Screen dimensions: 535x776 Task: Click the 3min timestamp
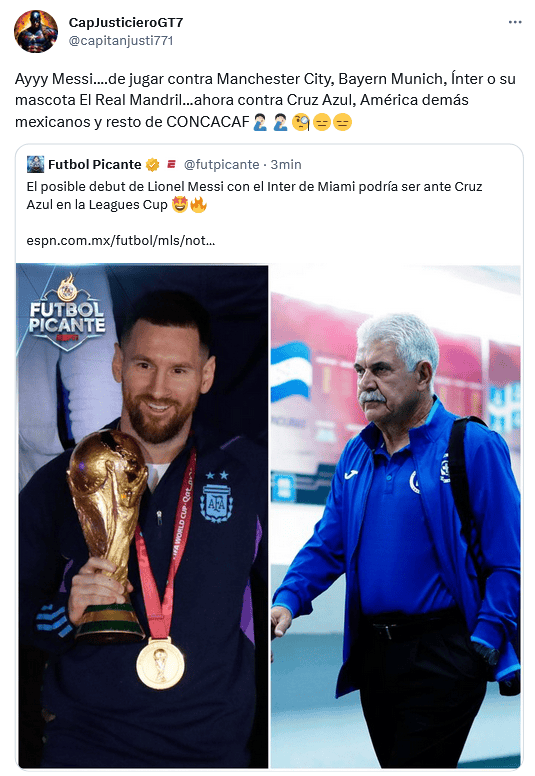point(286,164)
